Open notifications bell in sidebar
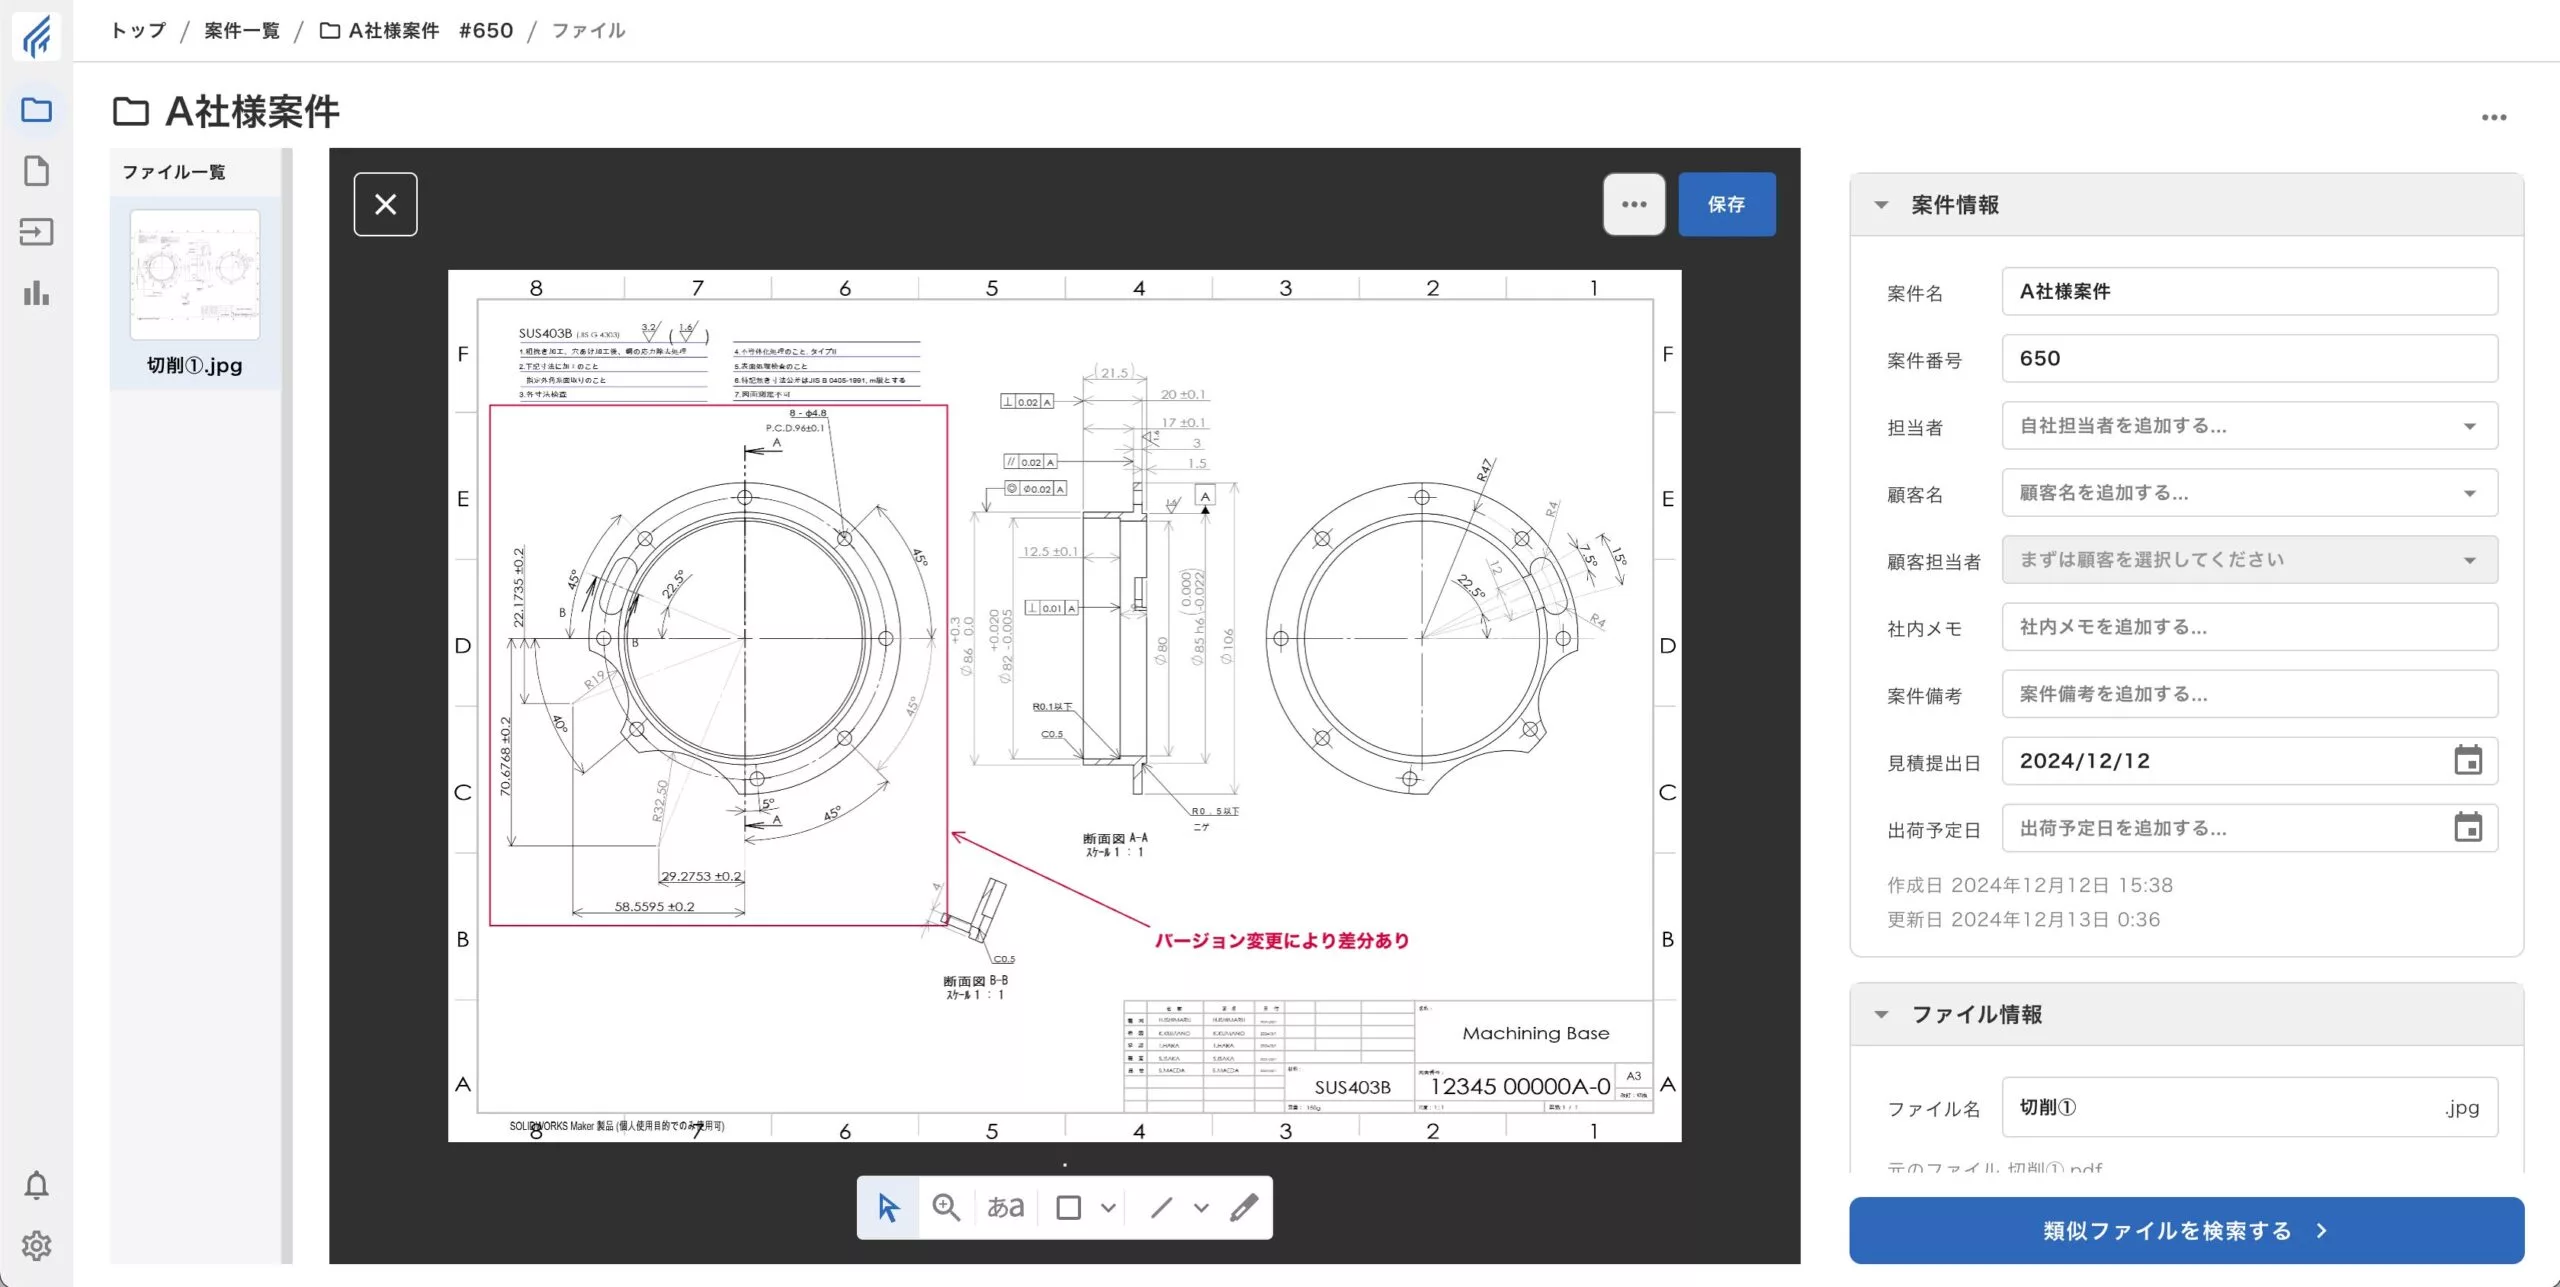The height and width of the screenshot is (1287, 2560). (x=36, y=1185)
